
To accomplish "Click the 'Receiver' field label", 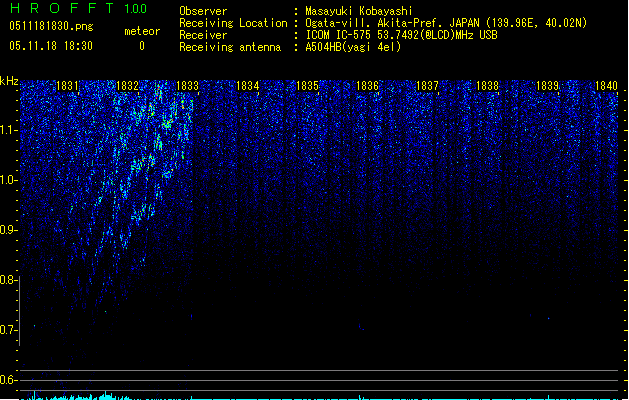I will click(203, 35).
